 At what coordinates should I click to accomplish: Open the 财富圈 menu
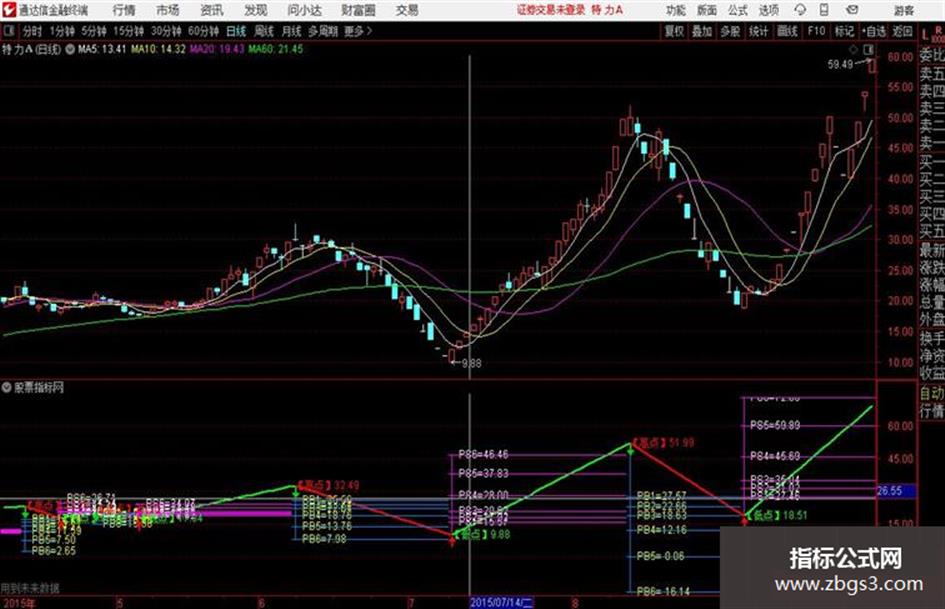pos(358,10)
